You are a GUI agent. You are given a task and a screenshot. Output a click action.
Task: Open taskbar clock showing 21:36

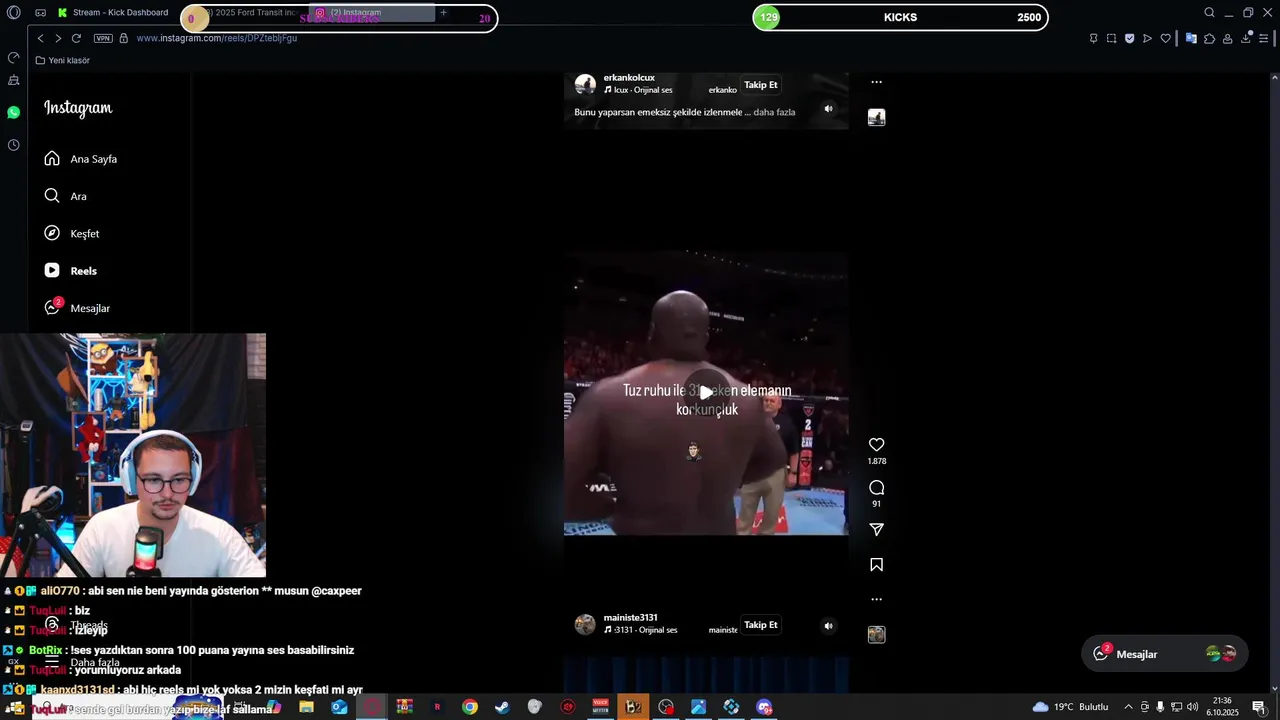(x=1222, y=707)
